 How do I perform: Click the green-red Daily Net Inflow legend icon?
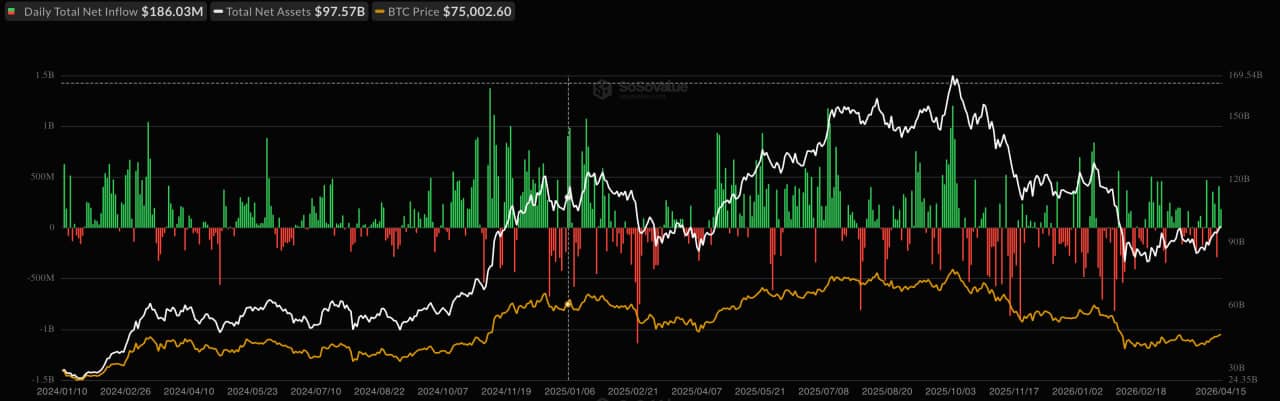coord(11,12)
